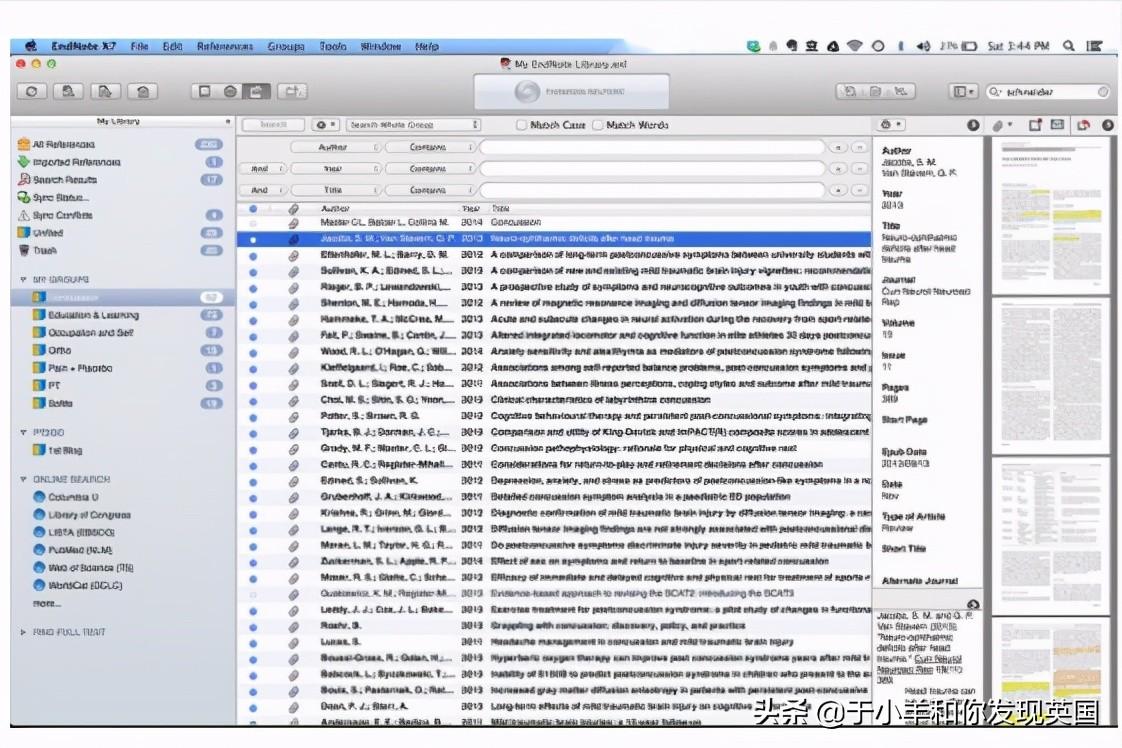Click the dark round icon in reference panel header
This screenshot has width=1122, height=748.
click(x=973, y=125)
